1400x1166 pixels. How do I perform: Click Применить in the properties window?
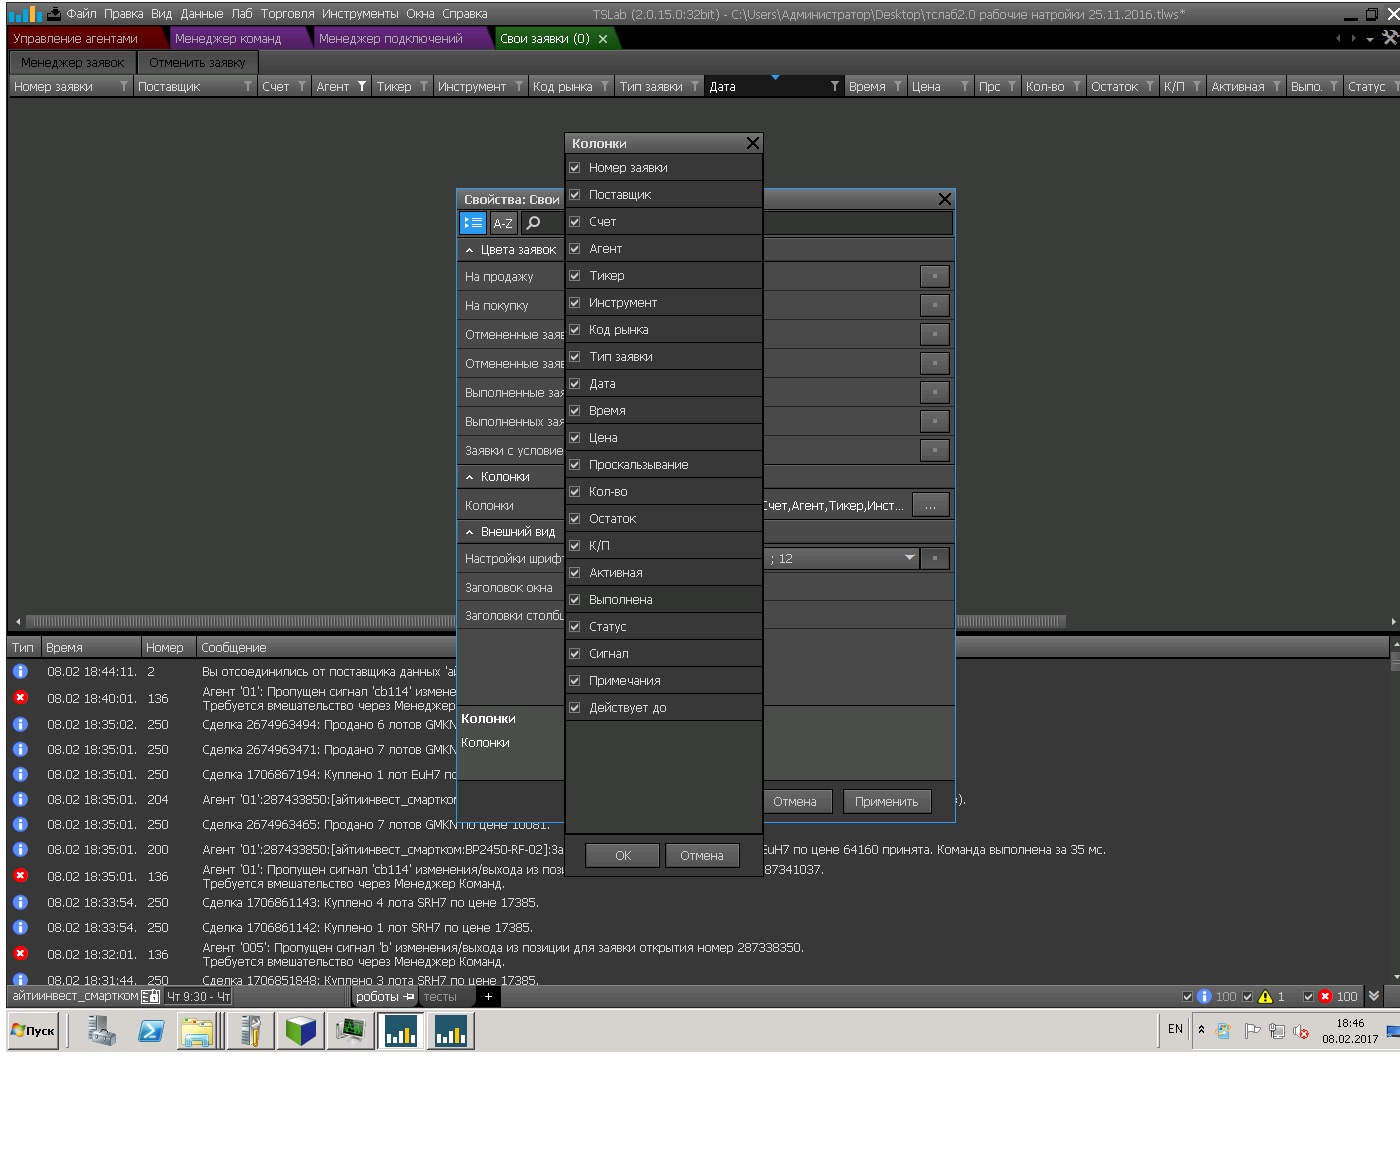tap(887, 802)
